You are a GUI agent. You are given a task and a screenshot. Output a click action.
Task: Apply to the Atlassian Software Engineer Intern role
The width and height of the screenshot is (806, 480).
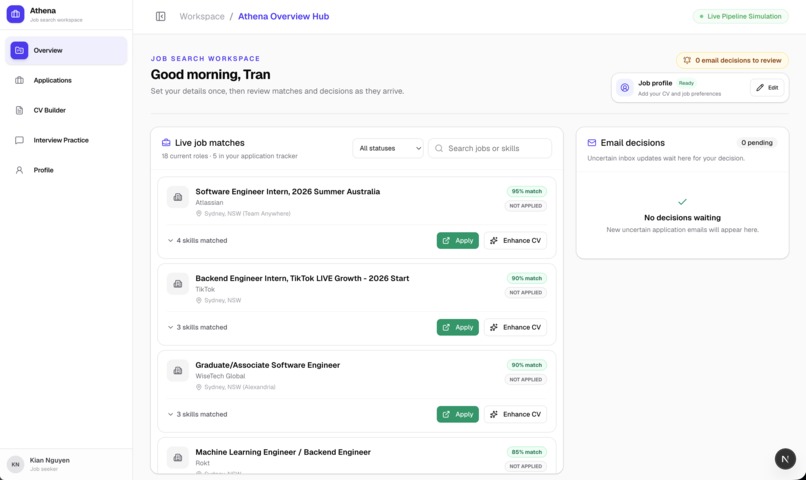457,241
